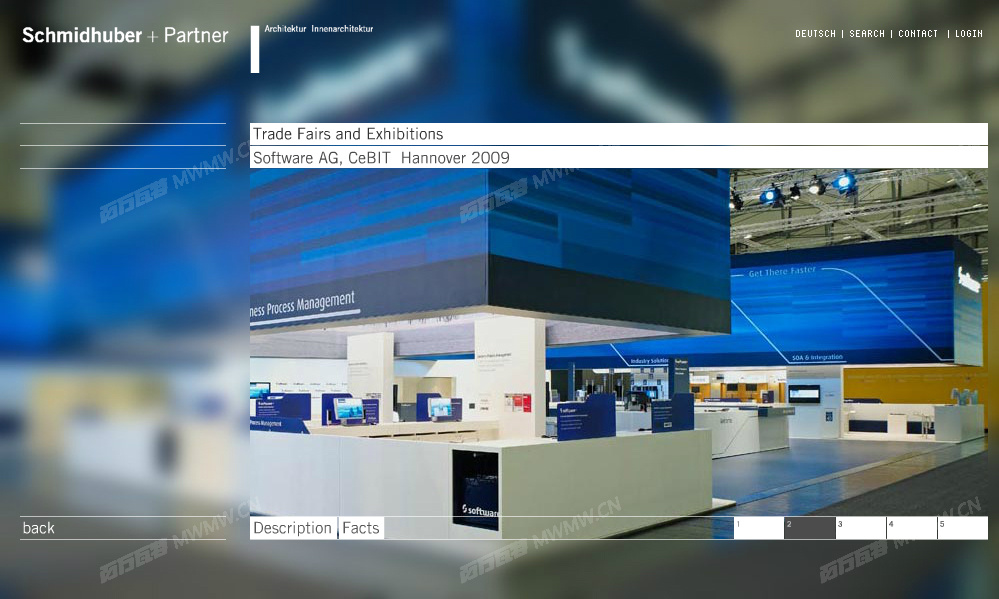Open the Schmidhuber + Partner logo link

click(125, 35)
